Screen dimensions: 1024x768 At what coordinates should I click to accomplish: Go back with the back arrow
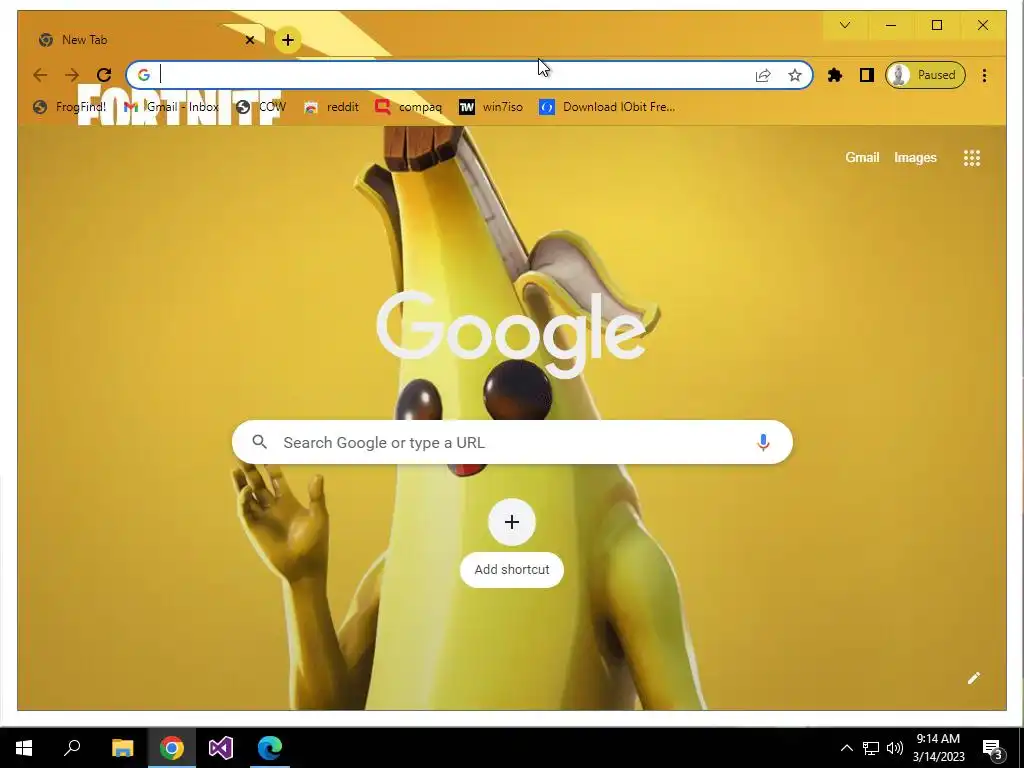pyautogui.click(x=40, y=75)
